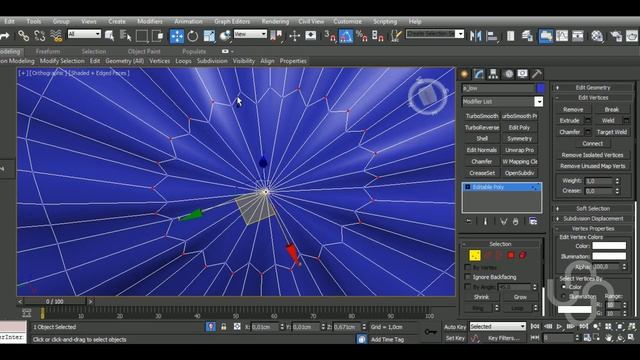Click the vertex Illumination swatch
The height and width of the screenshot is (360, 640).
609,256
